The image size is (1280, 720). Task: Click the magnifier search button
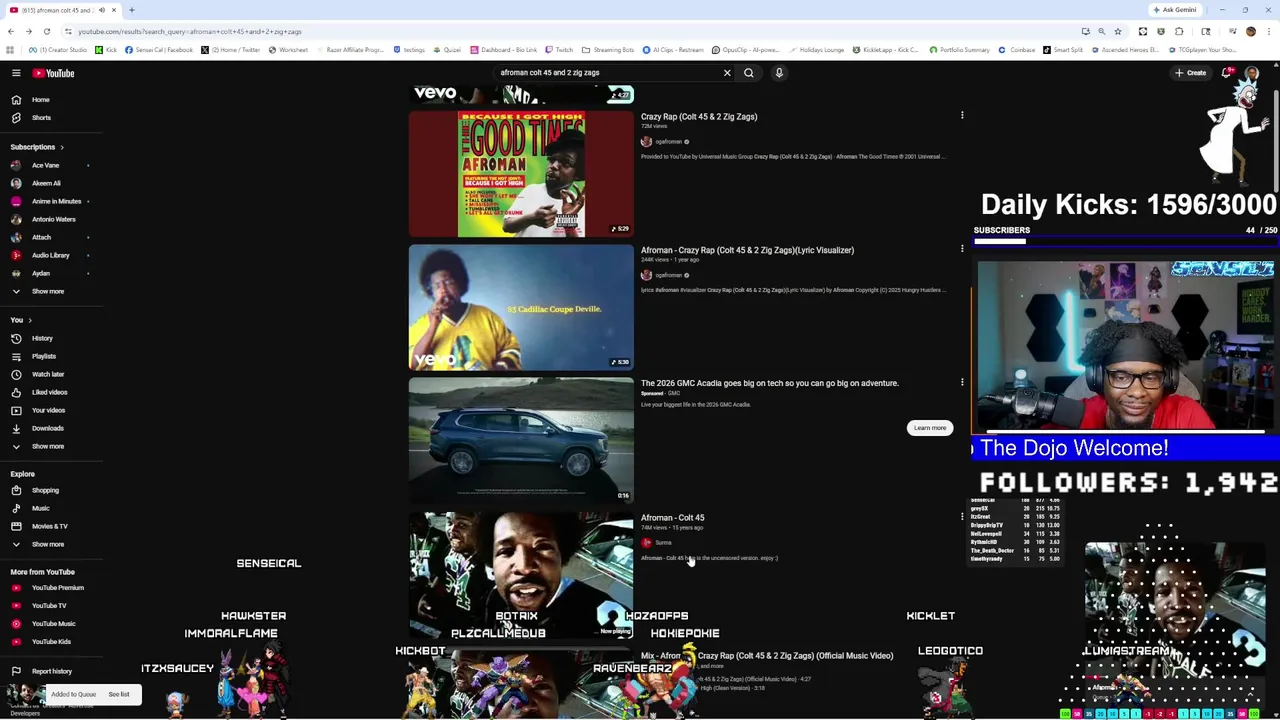[x=749, y=73]
